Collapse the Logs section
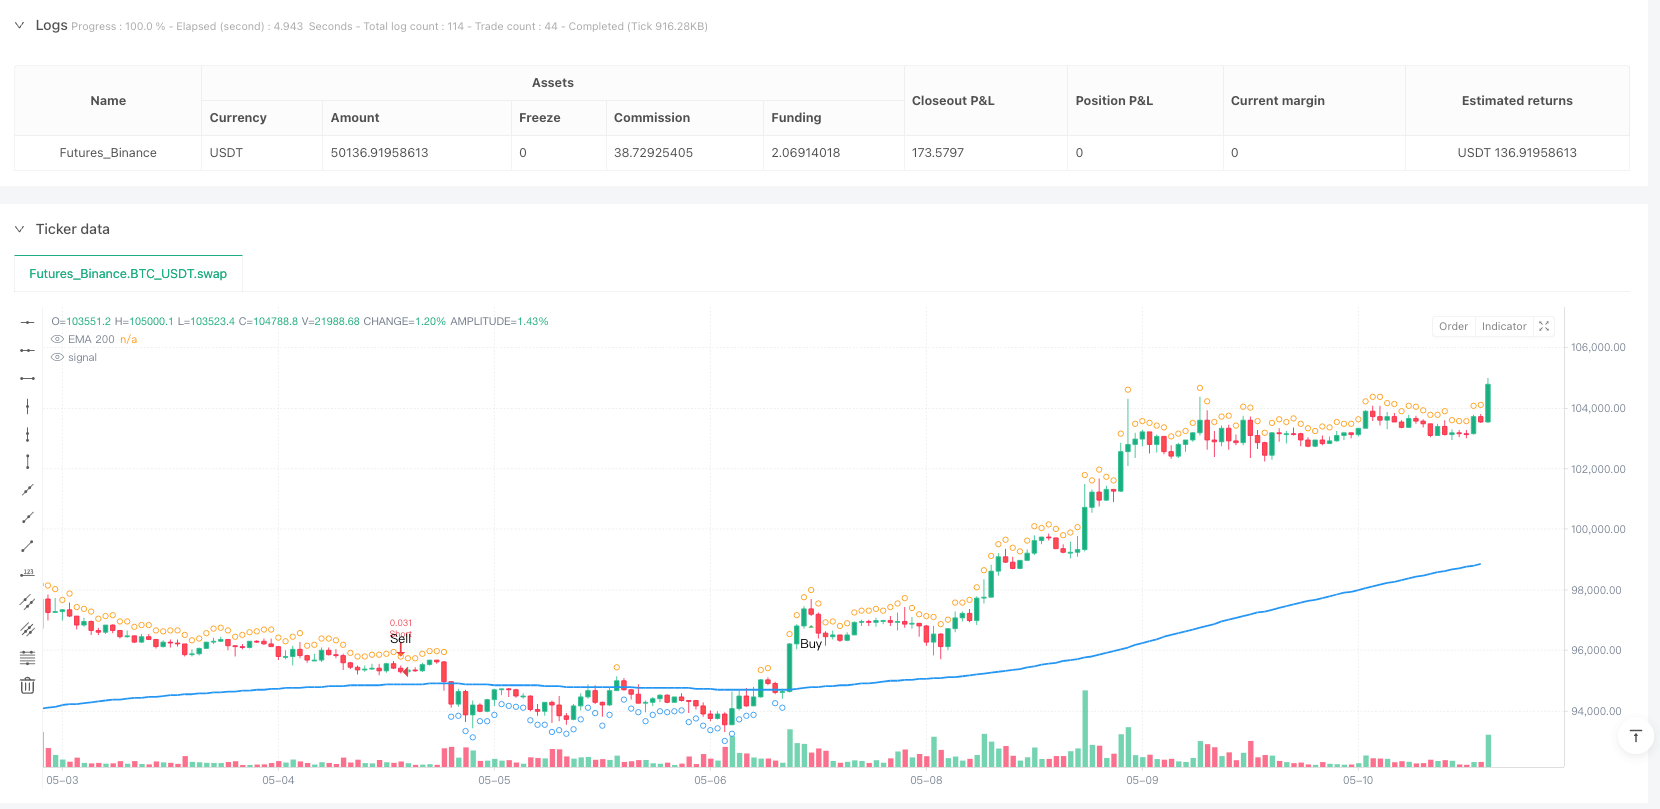The image size is (1660, 809). pyautogui.click(x=19, y=25)
